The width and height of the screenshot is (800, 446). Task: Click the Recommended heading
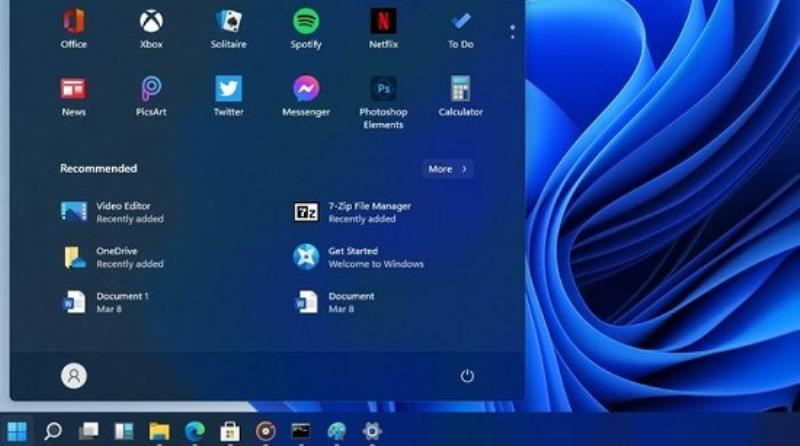[x=98, y=168]
